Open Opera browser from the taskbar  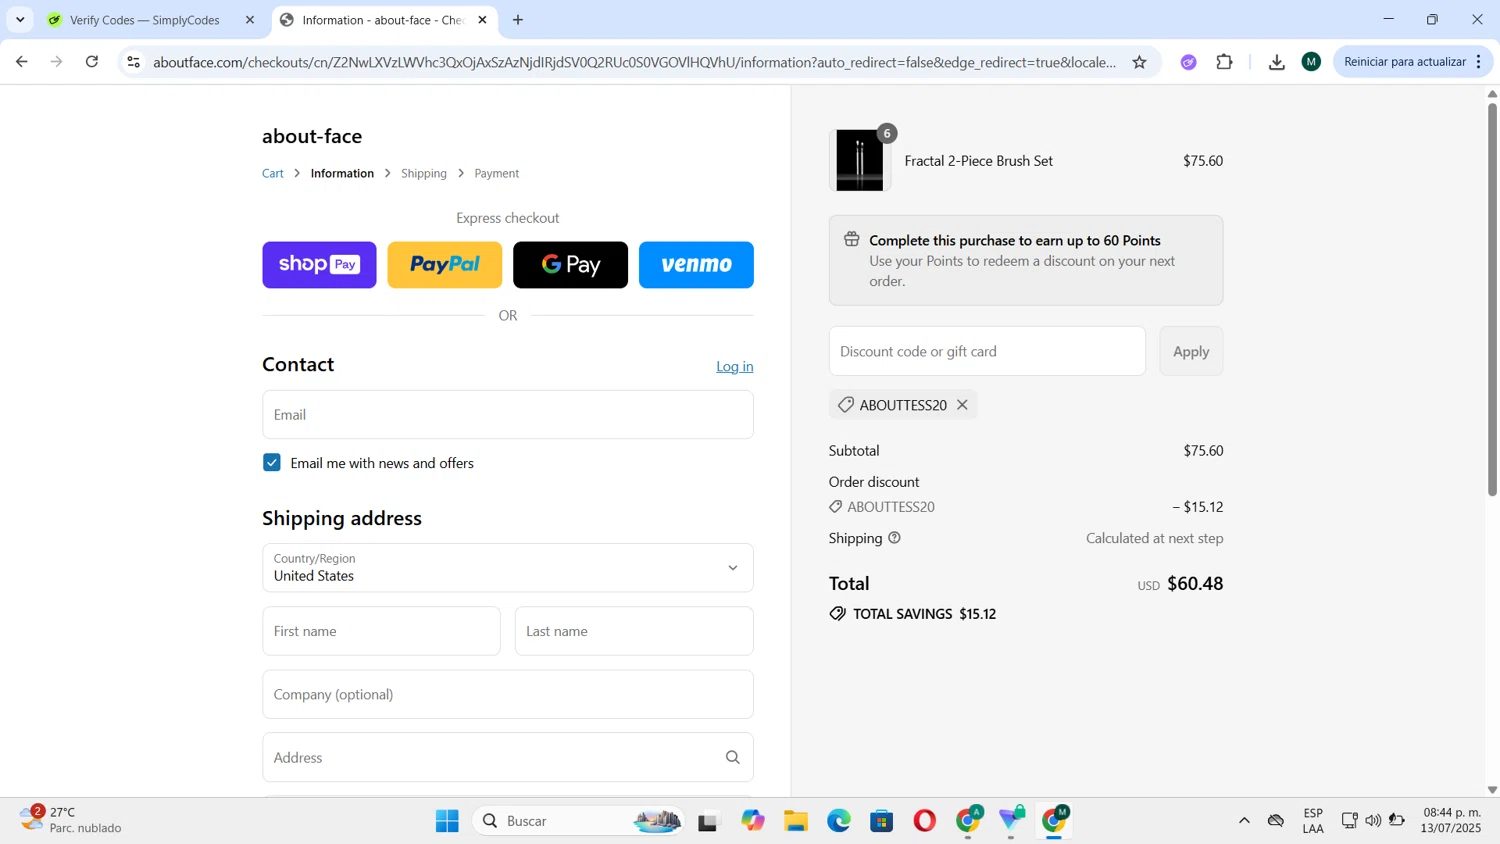[924, 821]
